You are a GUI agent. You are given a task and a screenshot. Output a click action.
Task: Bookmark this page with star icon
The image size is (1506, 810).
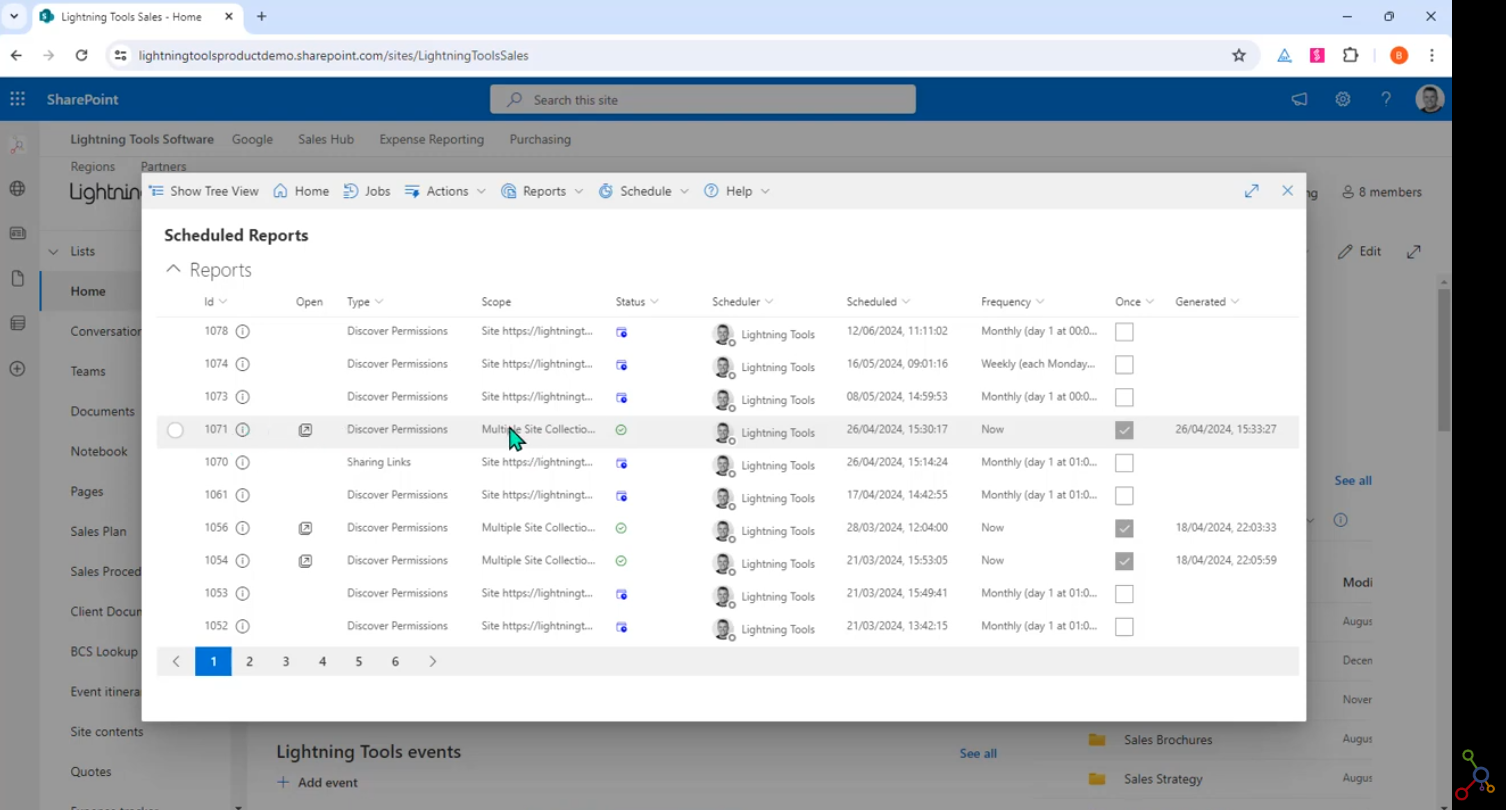[1239, 56]
